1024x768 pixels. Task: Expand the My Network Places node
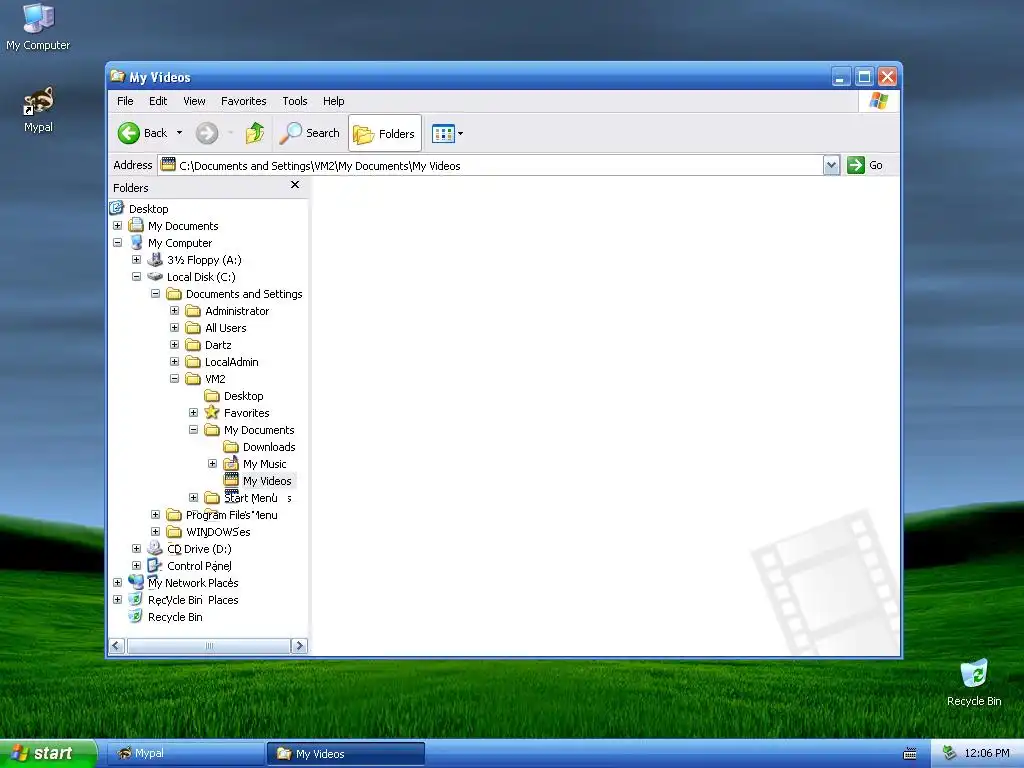click(118, 582)
